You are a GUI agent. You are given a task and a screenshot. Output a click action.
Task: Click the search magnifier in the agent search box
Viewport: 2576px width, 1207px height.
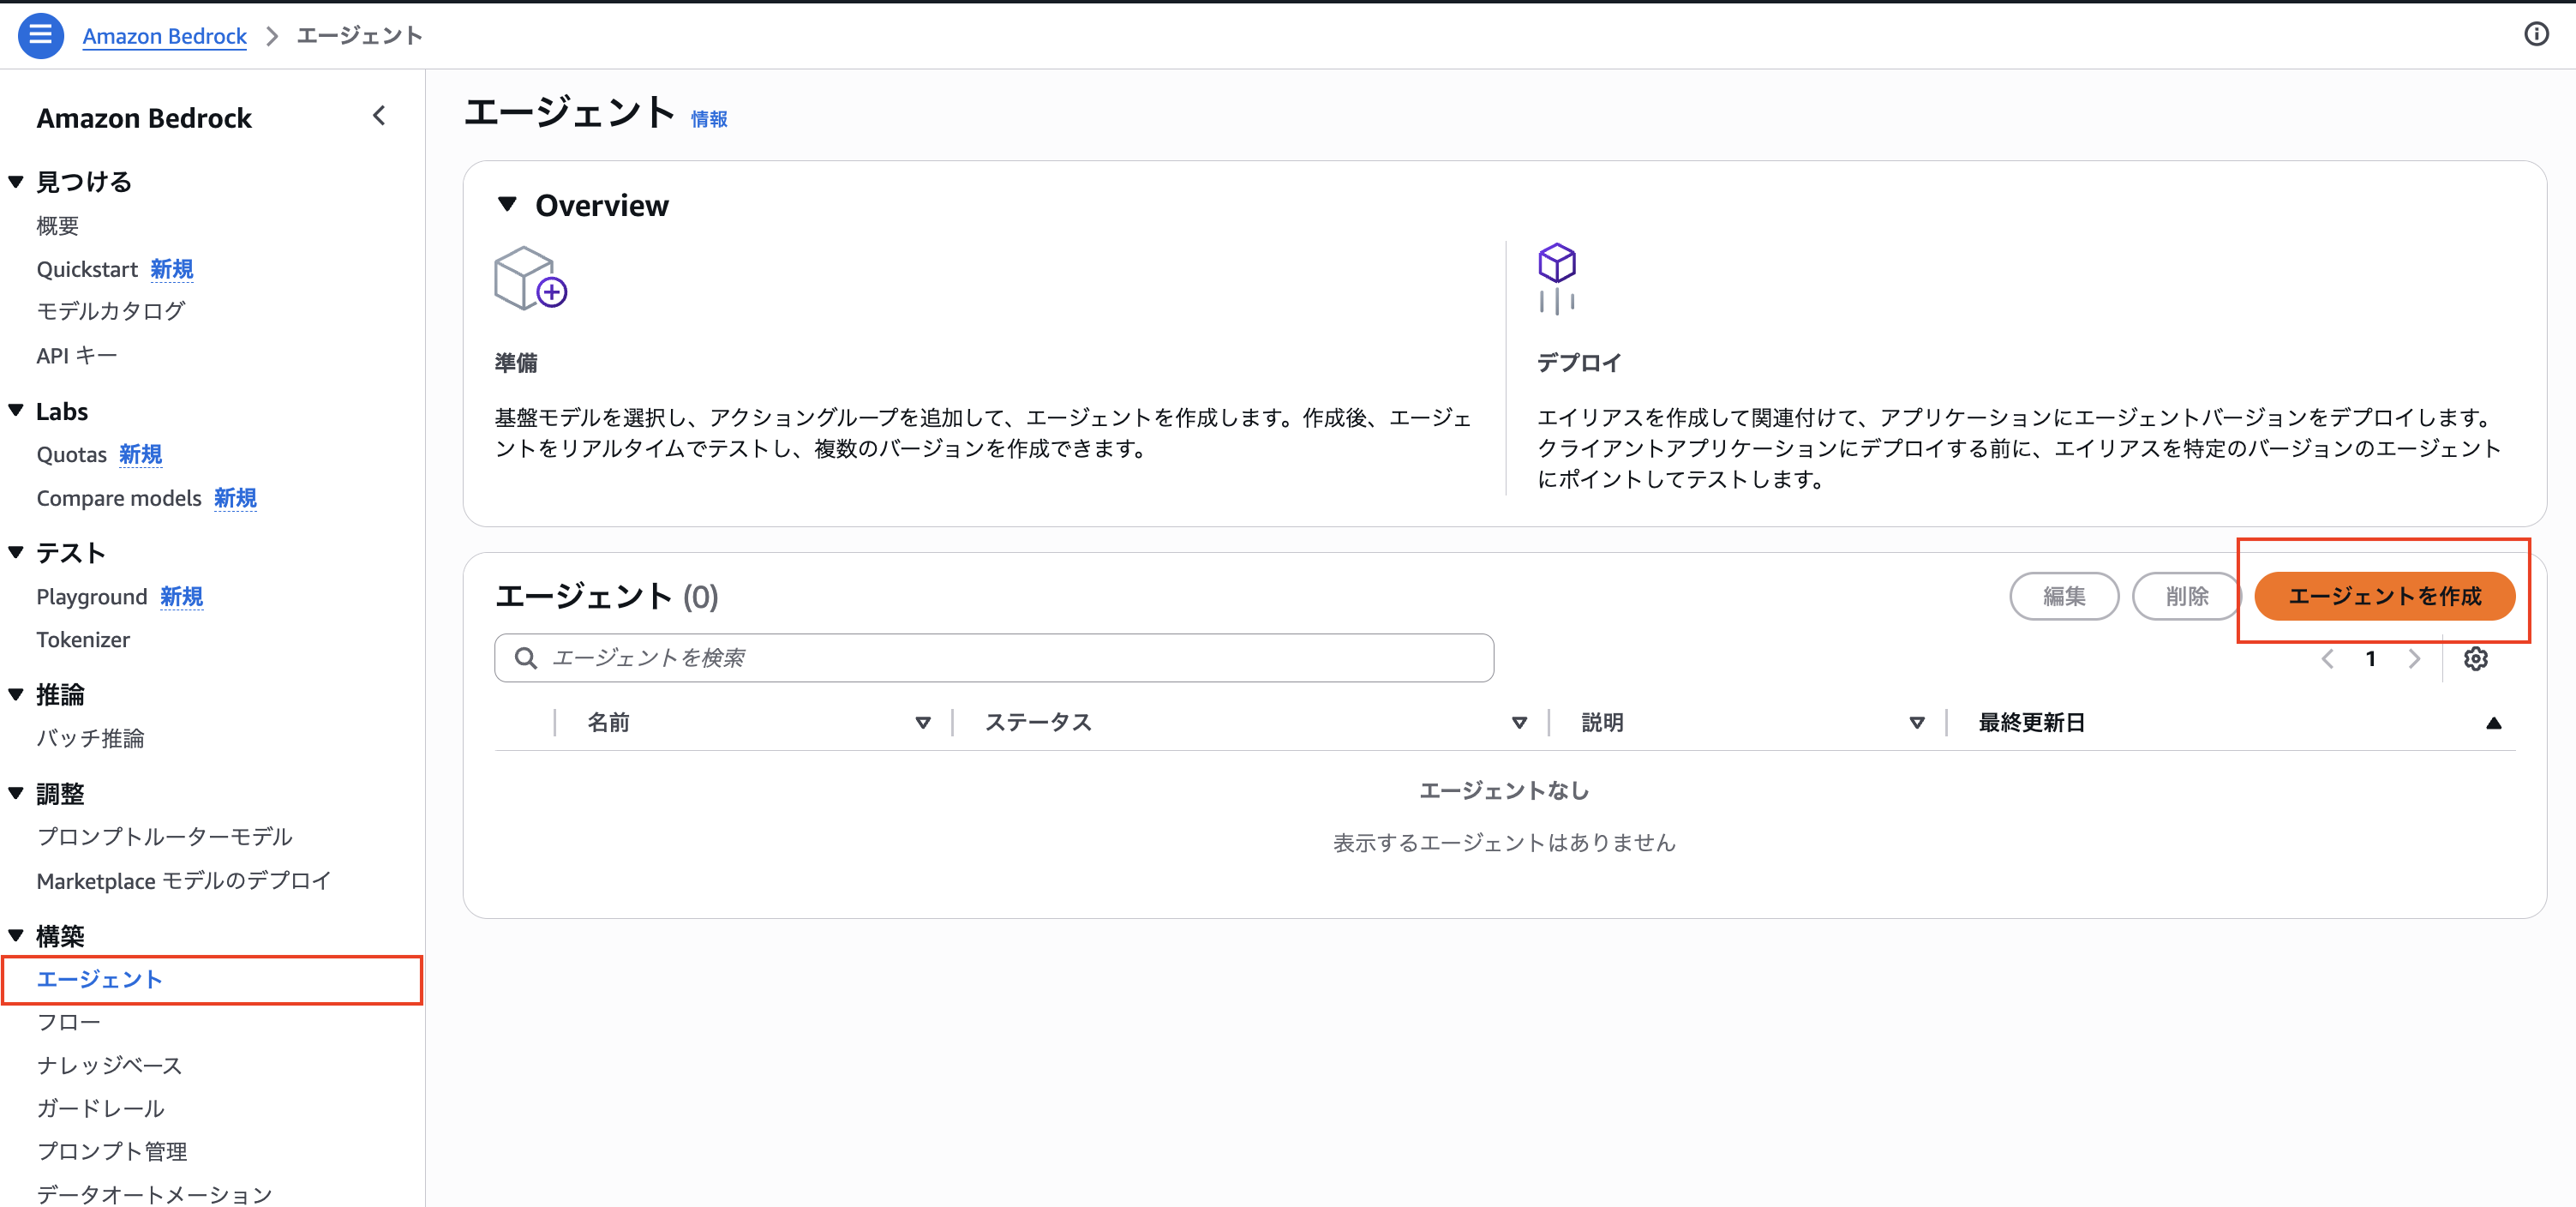(526, 658)
